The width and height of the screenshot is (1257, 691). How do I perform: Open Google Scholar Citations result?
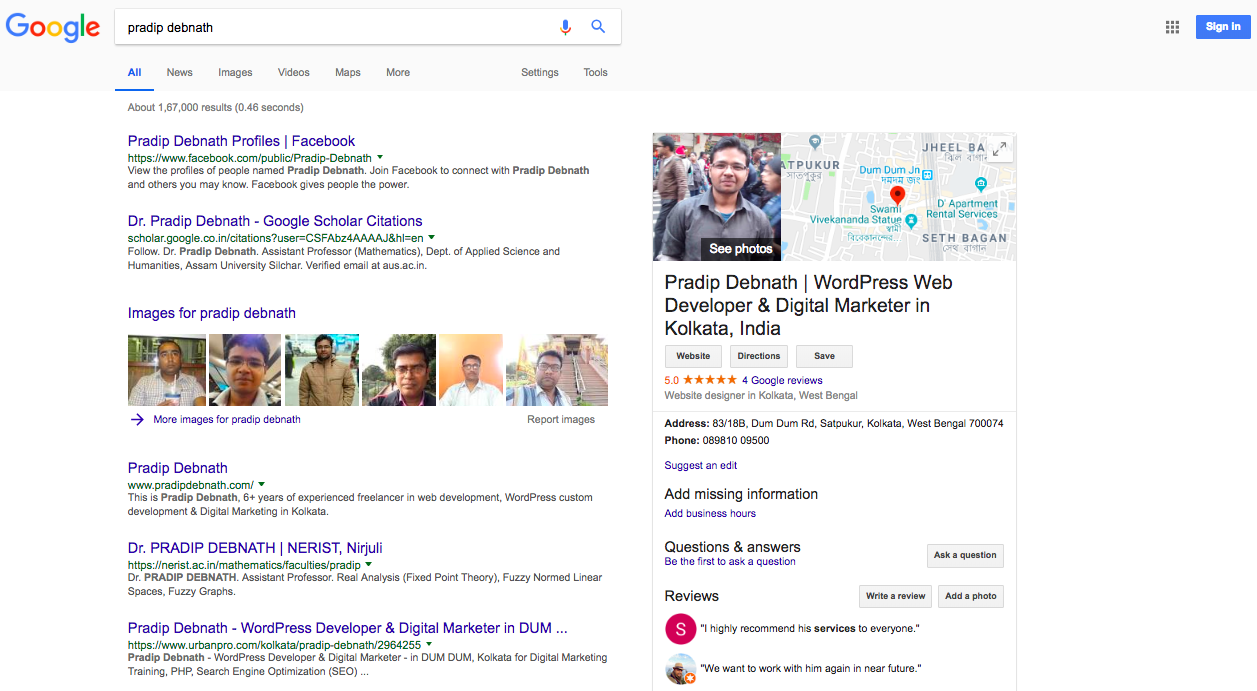pyautogui.click(x=275, y=221)
